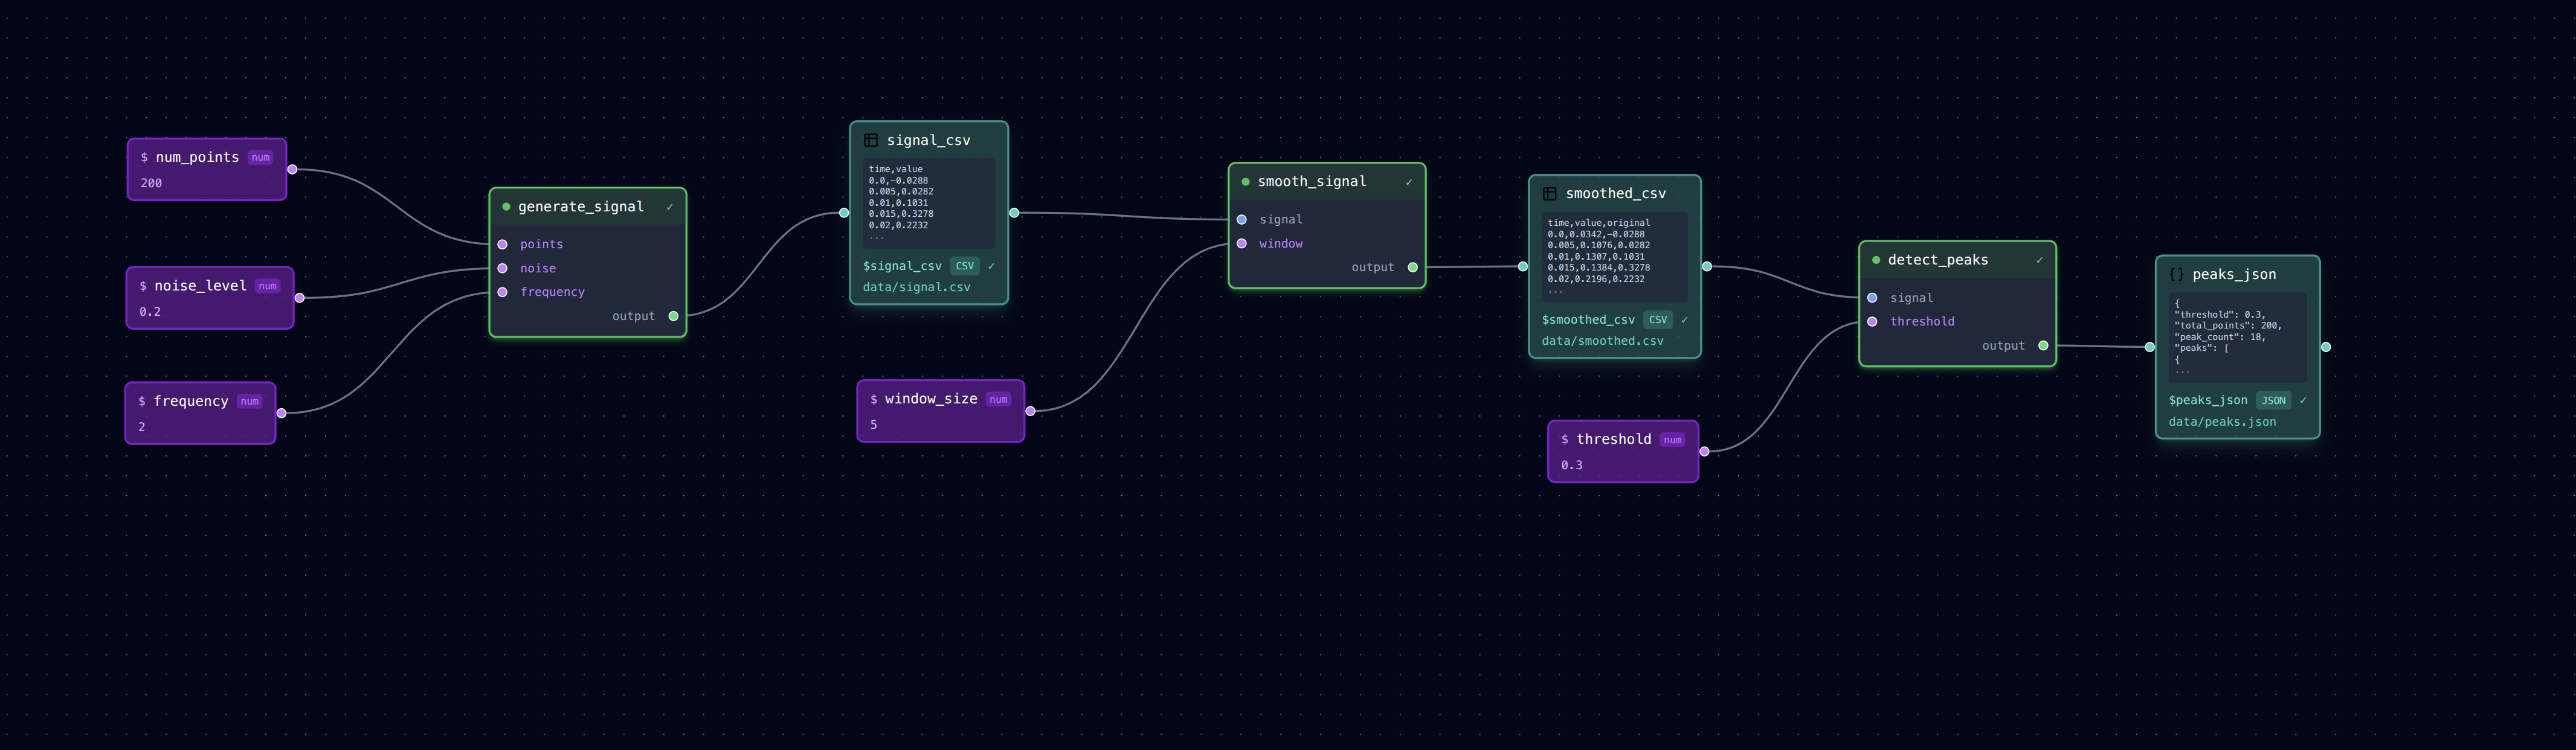The width and height of the screenshot is (2576, 750).
Task: Open the data/peaks.json file path link
Action: 2222,421
